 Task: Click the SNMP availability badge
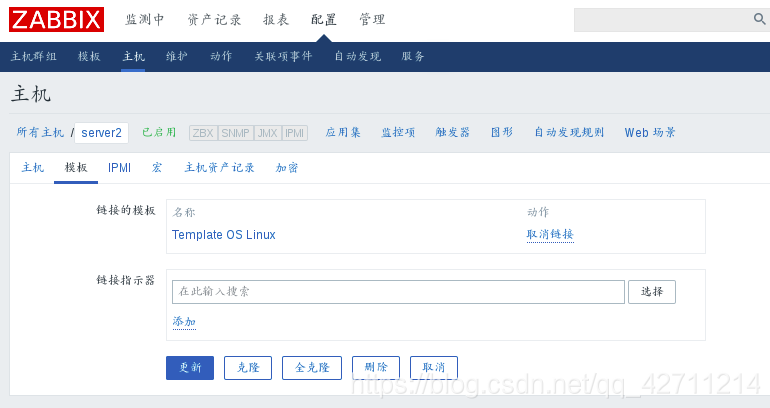236,133
